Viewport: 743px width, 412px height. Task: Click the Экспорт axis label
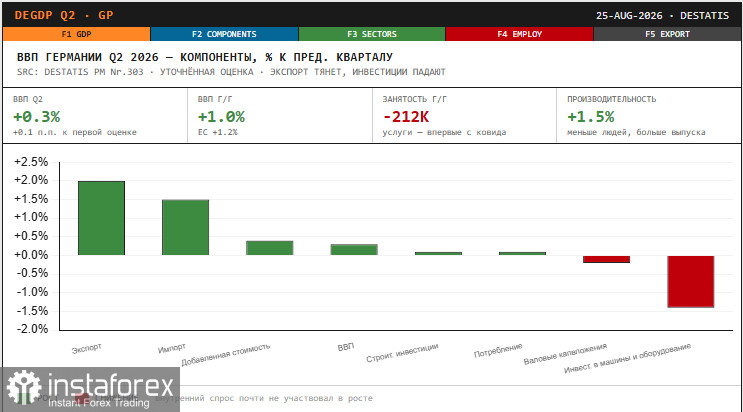point(87,348)
